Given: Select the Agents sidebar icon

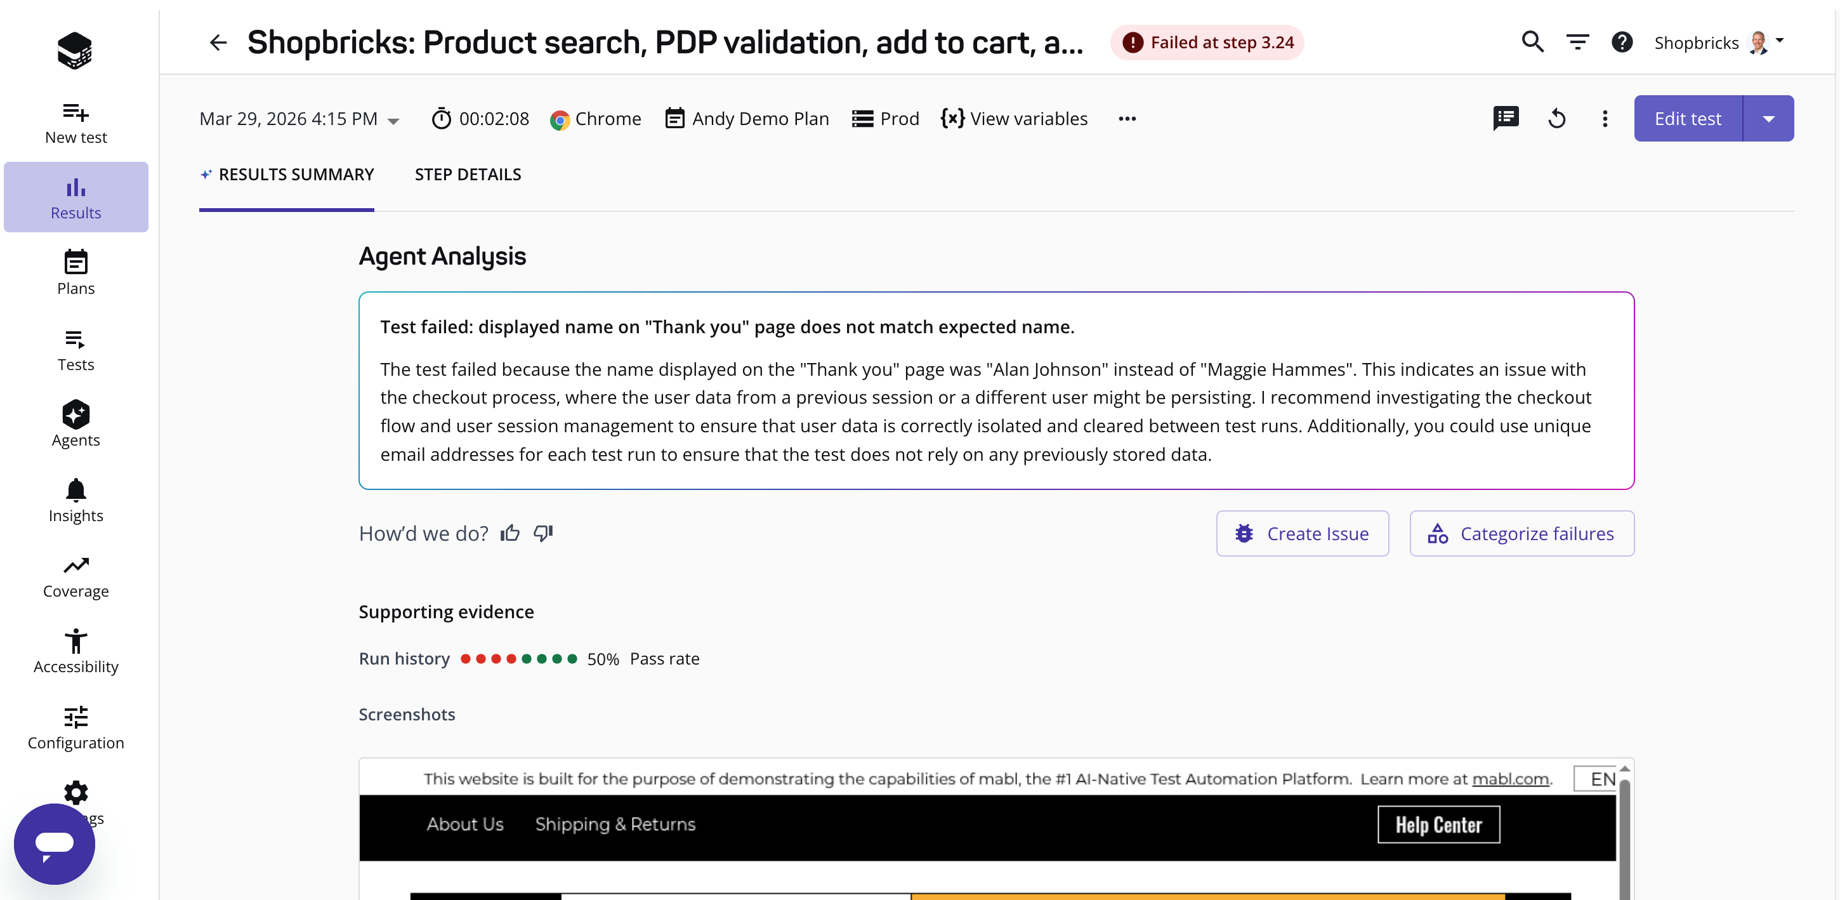Looking at the screenshot, I should [x=75, y=422].
